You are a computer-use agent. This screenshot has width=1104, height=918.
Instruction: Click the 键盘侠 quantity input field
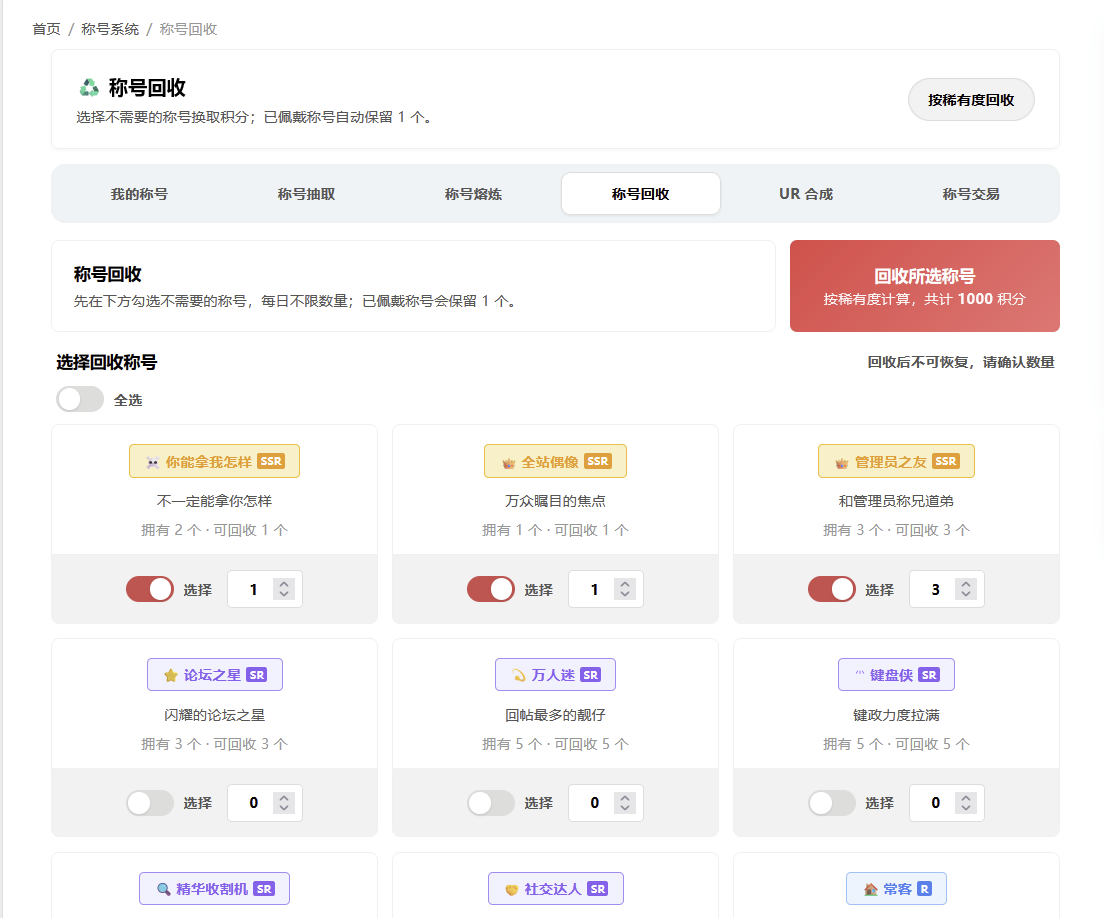tap(947, 803)
